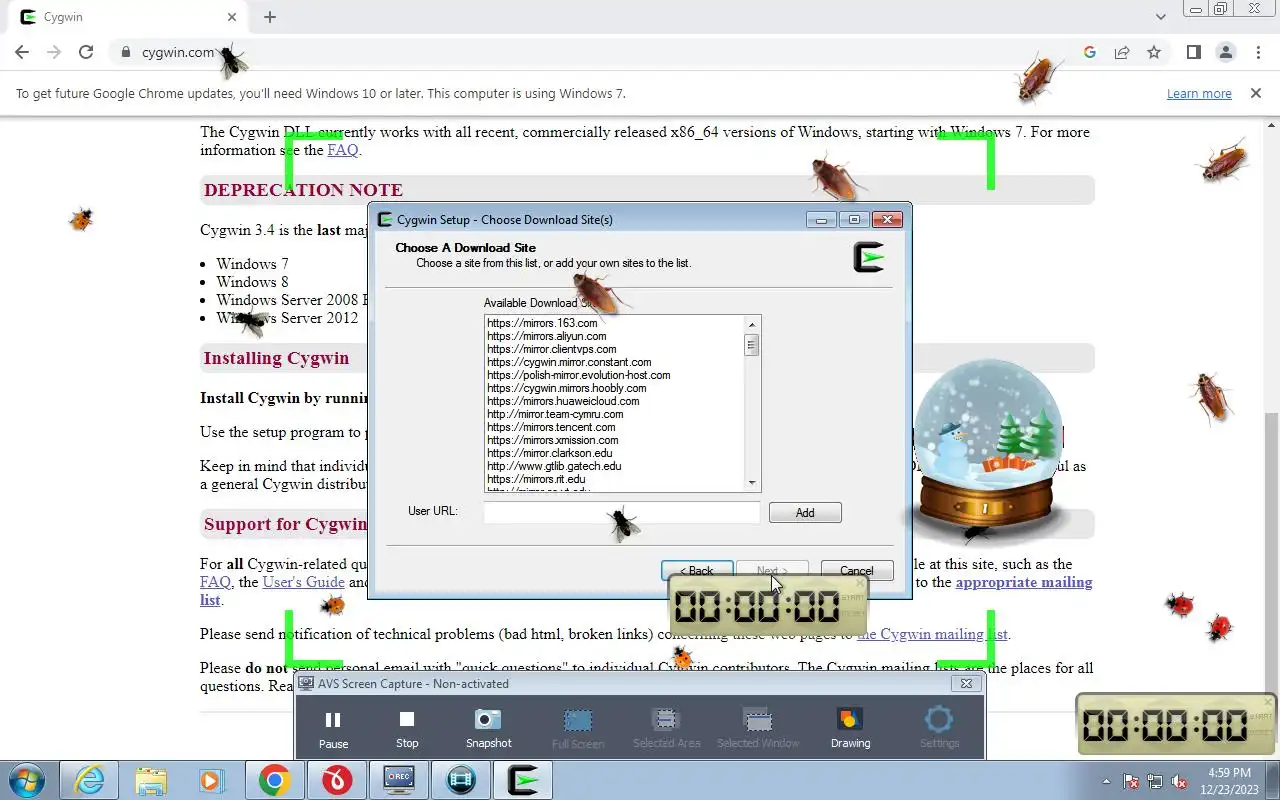Open the Learn more link in the info bar
1280x800 pixels.
[1199, 93]
